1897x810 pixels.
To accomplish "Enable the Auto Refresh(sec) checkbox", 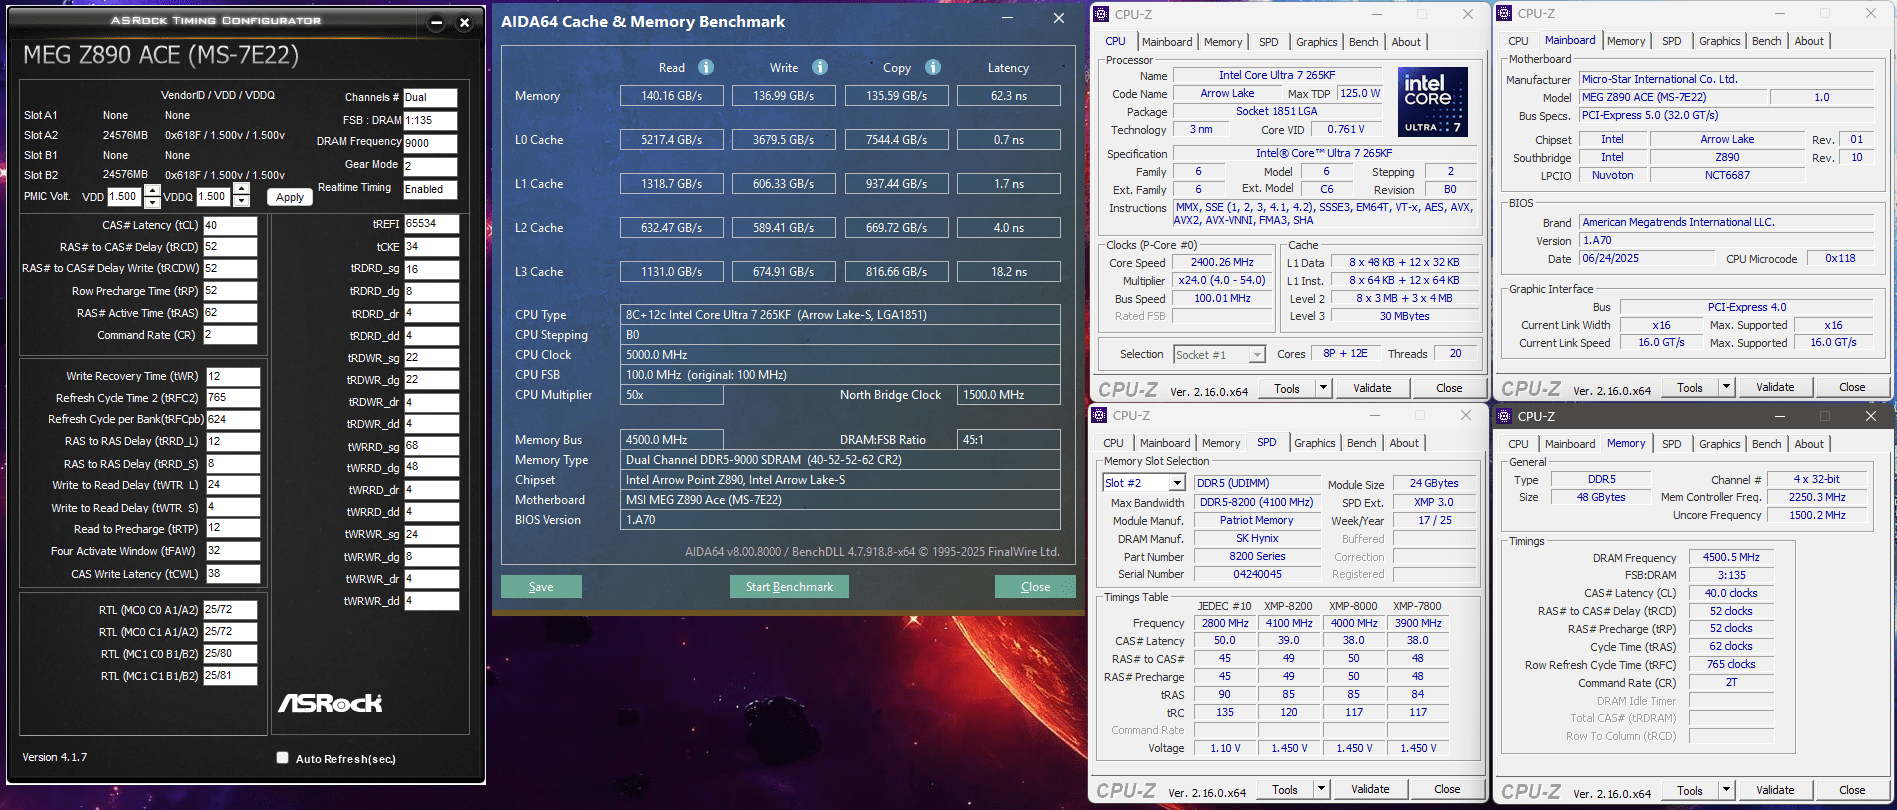I will [x=283, y=758].
